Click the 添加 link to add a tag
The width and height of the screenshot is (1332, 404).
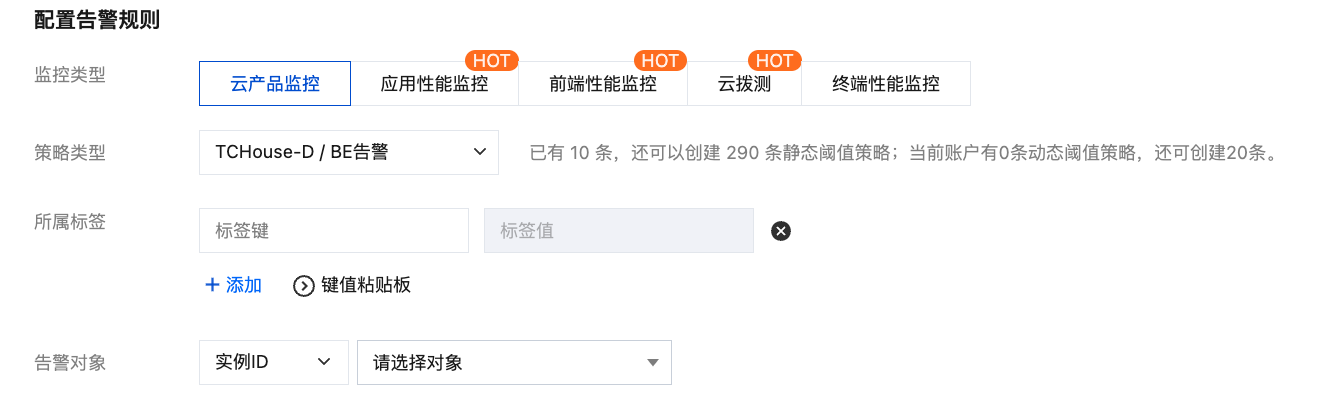coord(244,285)
